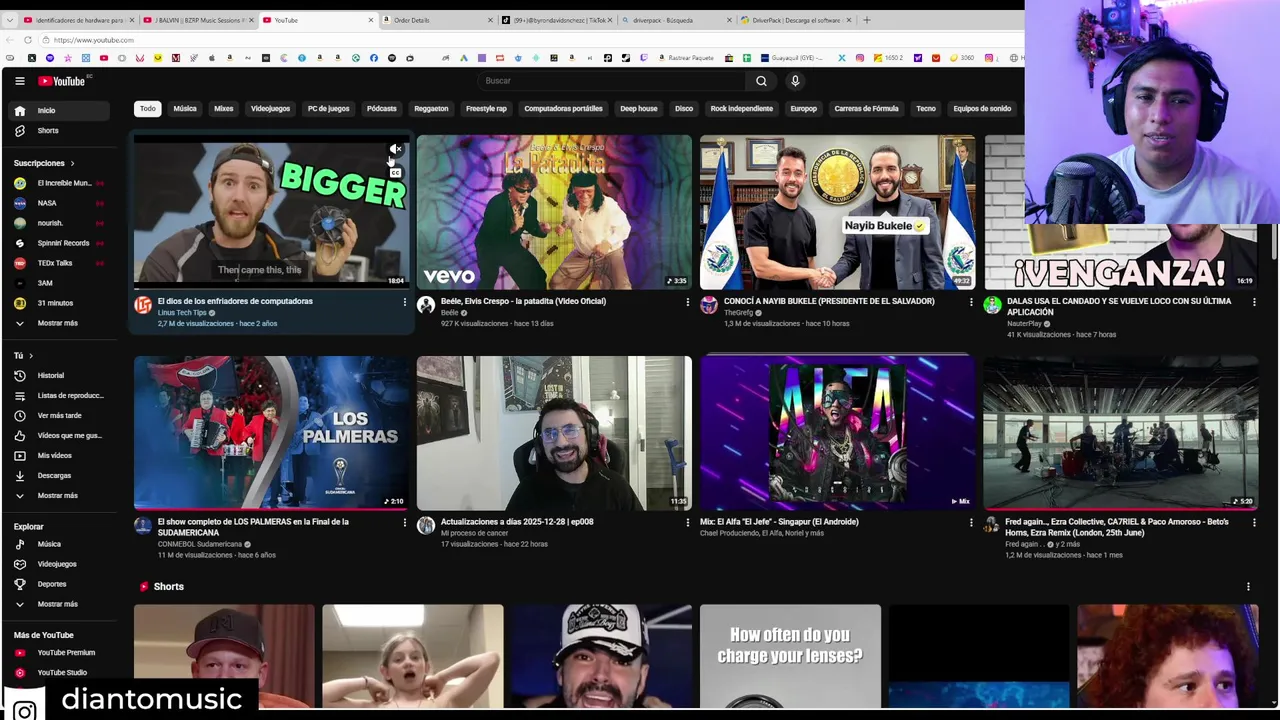Viewport: 1280px width, 720px height.
Task: Toggle captions on the previewing video
Action: [396, 172]
